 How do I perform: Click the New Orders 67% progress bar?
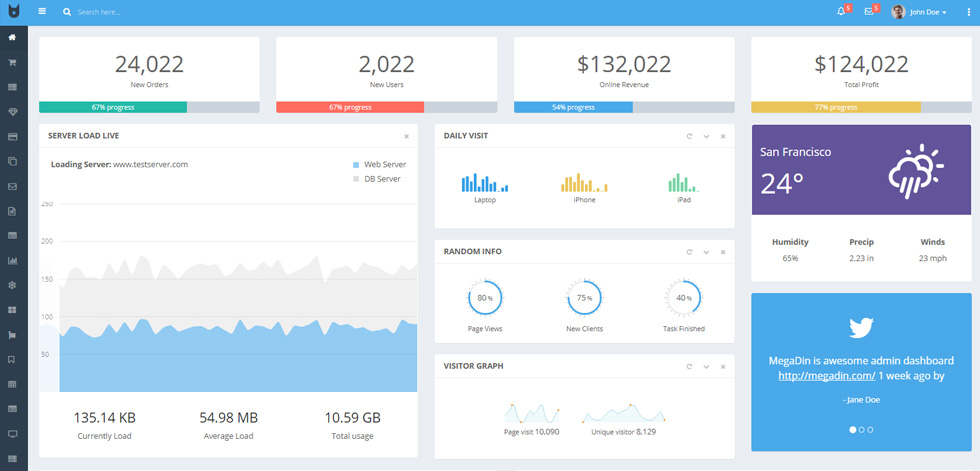tap(149, 107)
